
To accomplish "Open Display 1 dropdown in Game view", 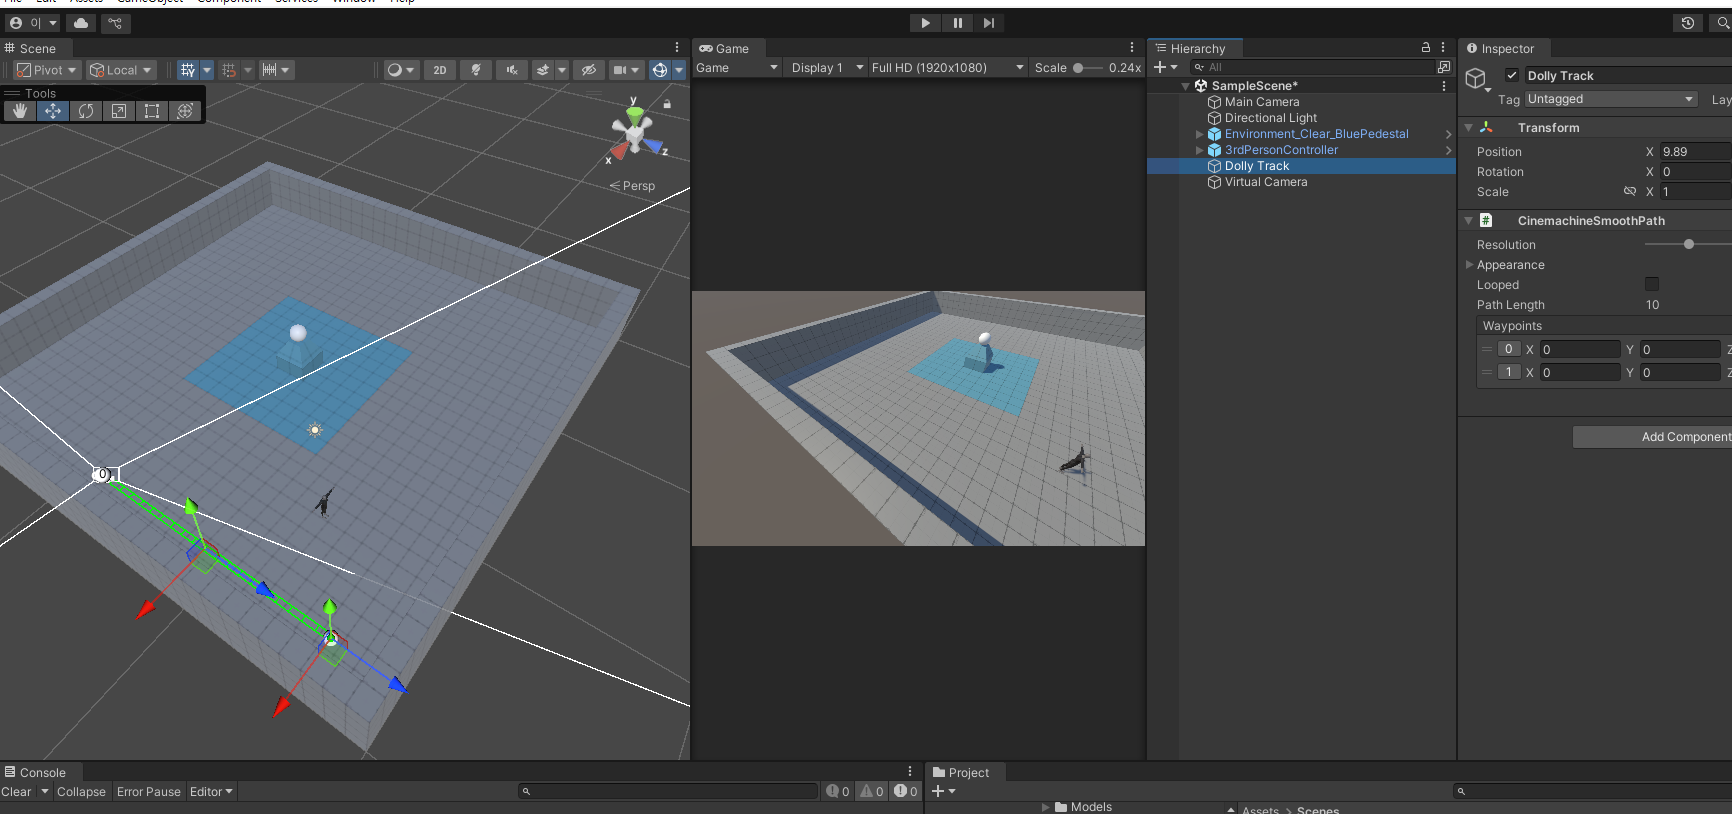I will coord(826,68).
